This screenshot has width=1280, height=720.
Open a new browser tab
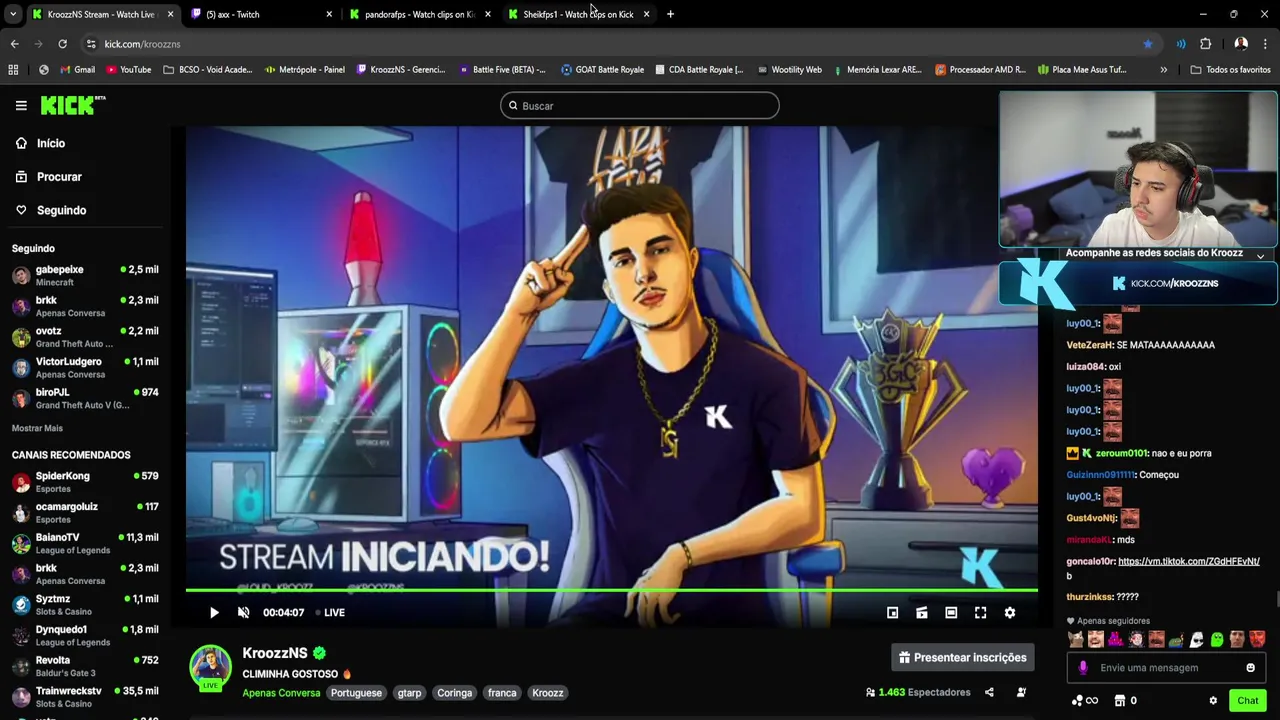(670, 14)
